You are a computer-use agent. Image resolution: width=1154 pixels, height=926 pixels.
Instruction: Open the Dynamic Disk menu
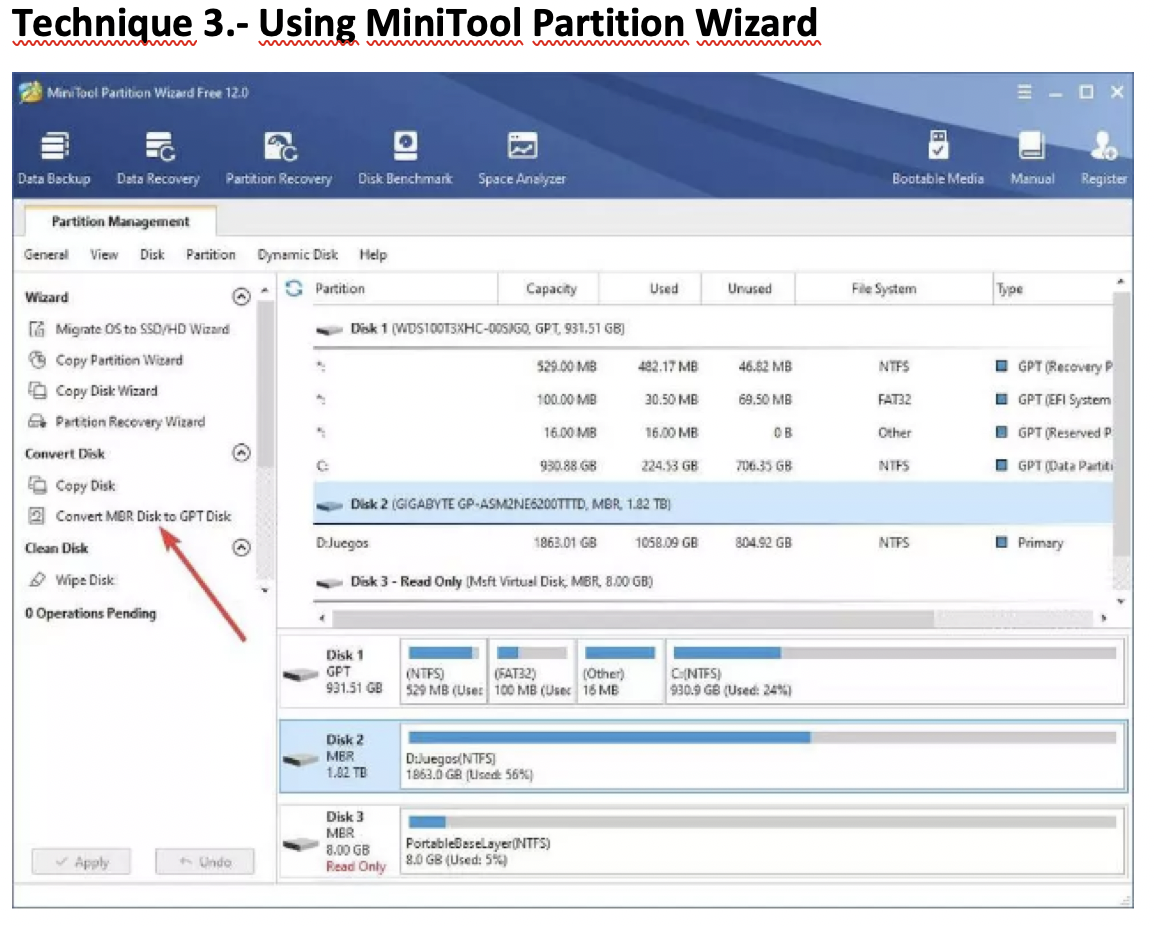(x=297, y=255)
